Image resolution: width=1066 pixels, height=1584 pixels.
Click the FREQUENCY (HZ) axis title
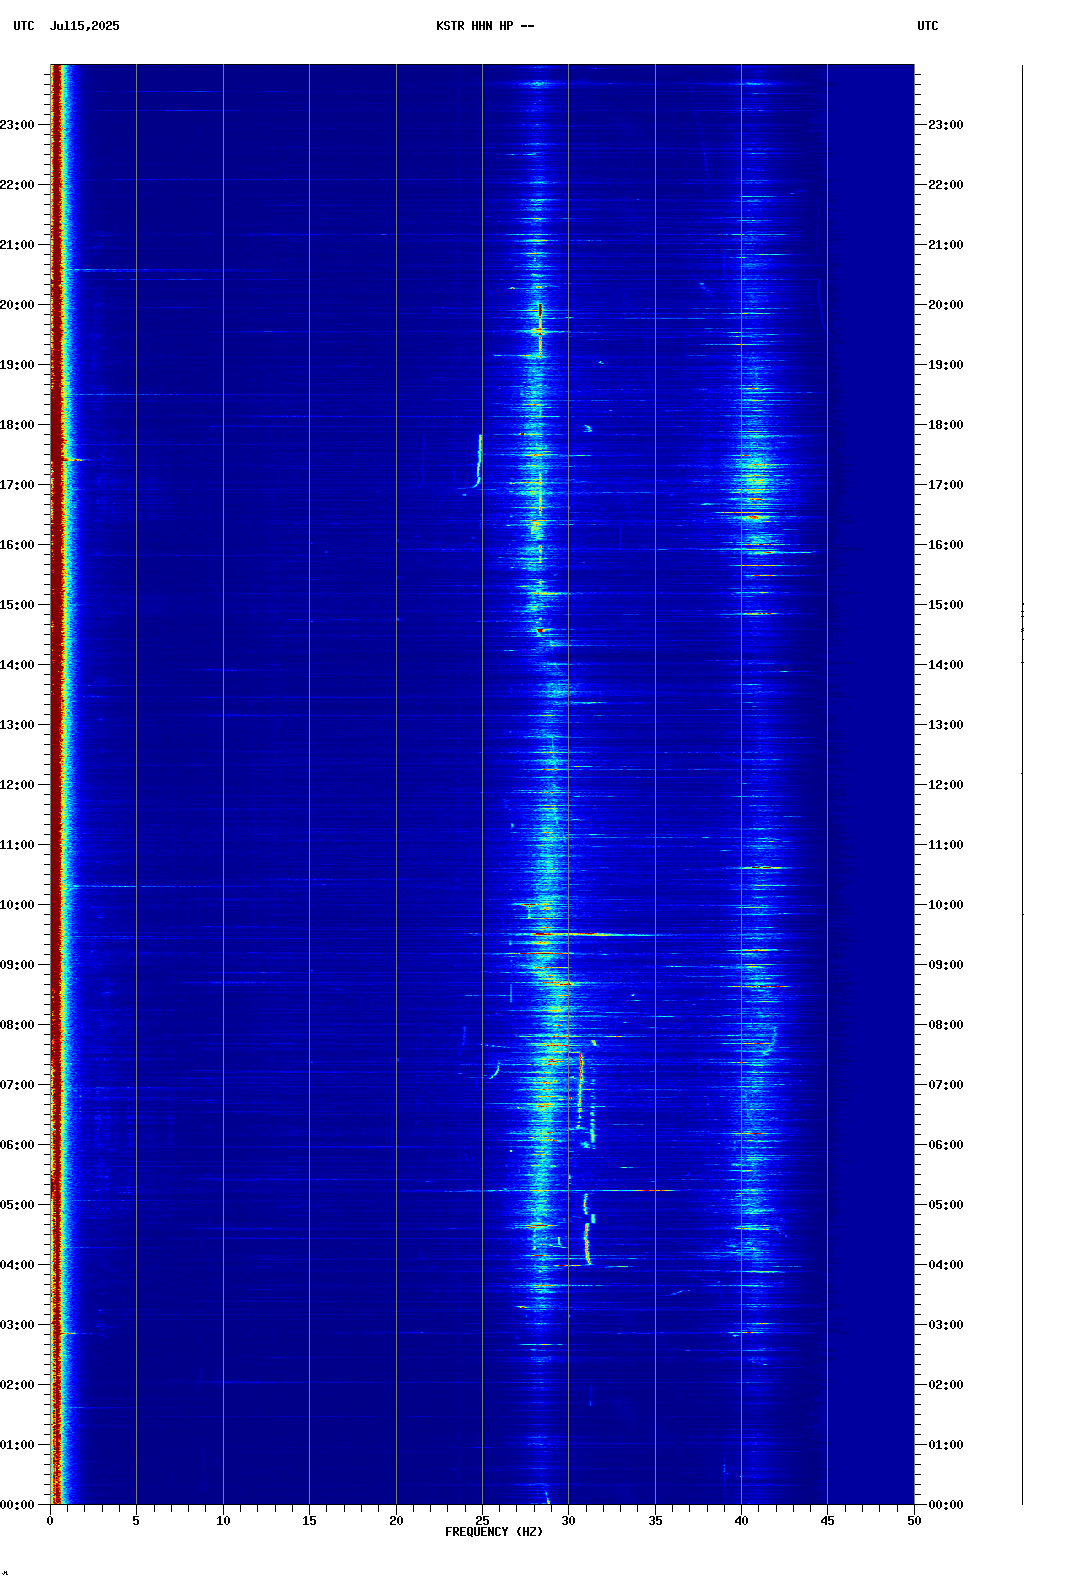pyautogui.click(x=494, y=1532)
